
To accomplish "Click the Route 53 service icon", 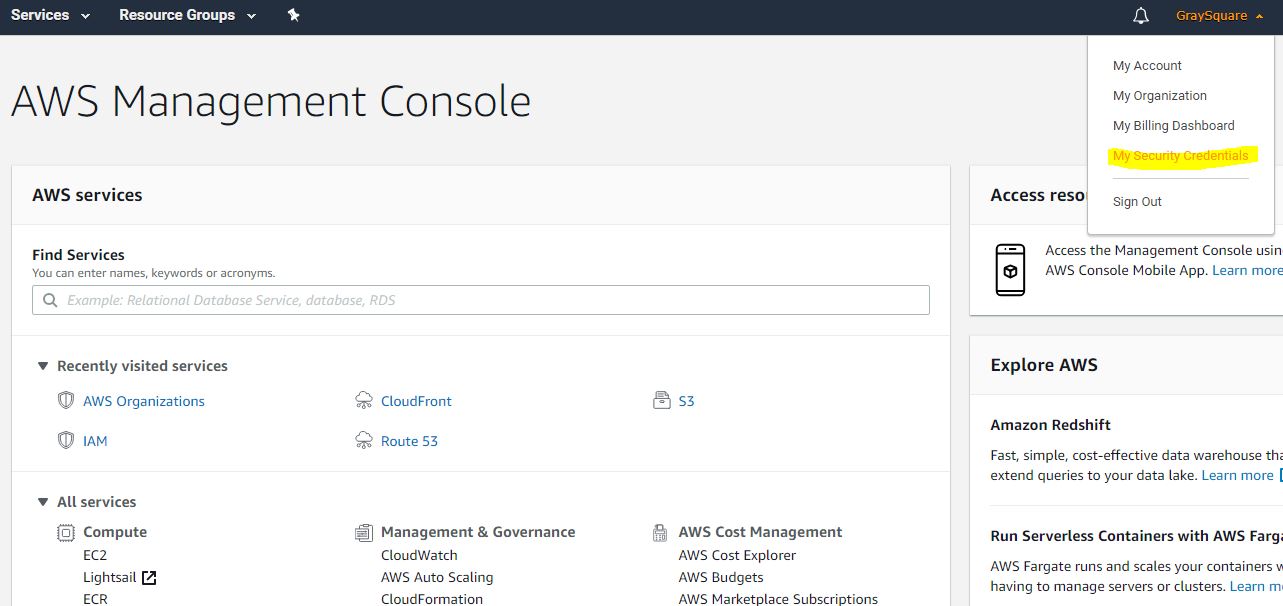I will tap(363, 440).
